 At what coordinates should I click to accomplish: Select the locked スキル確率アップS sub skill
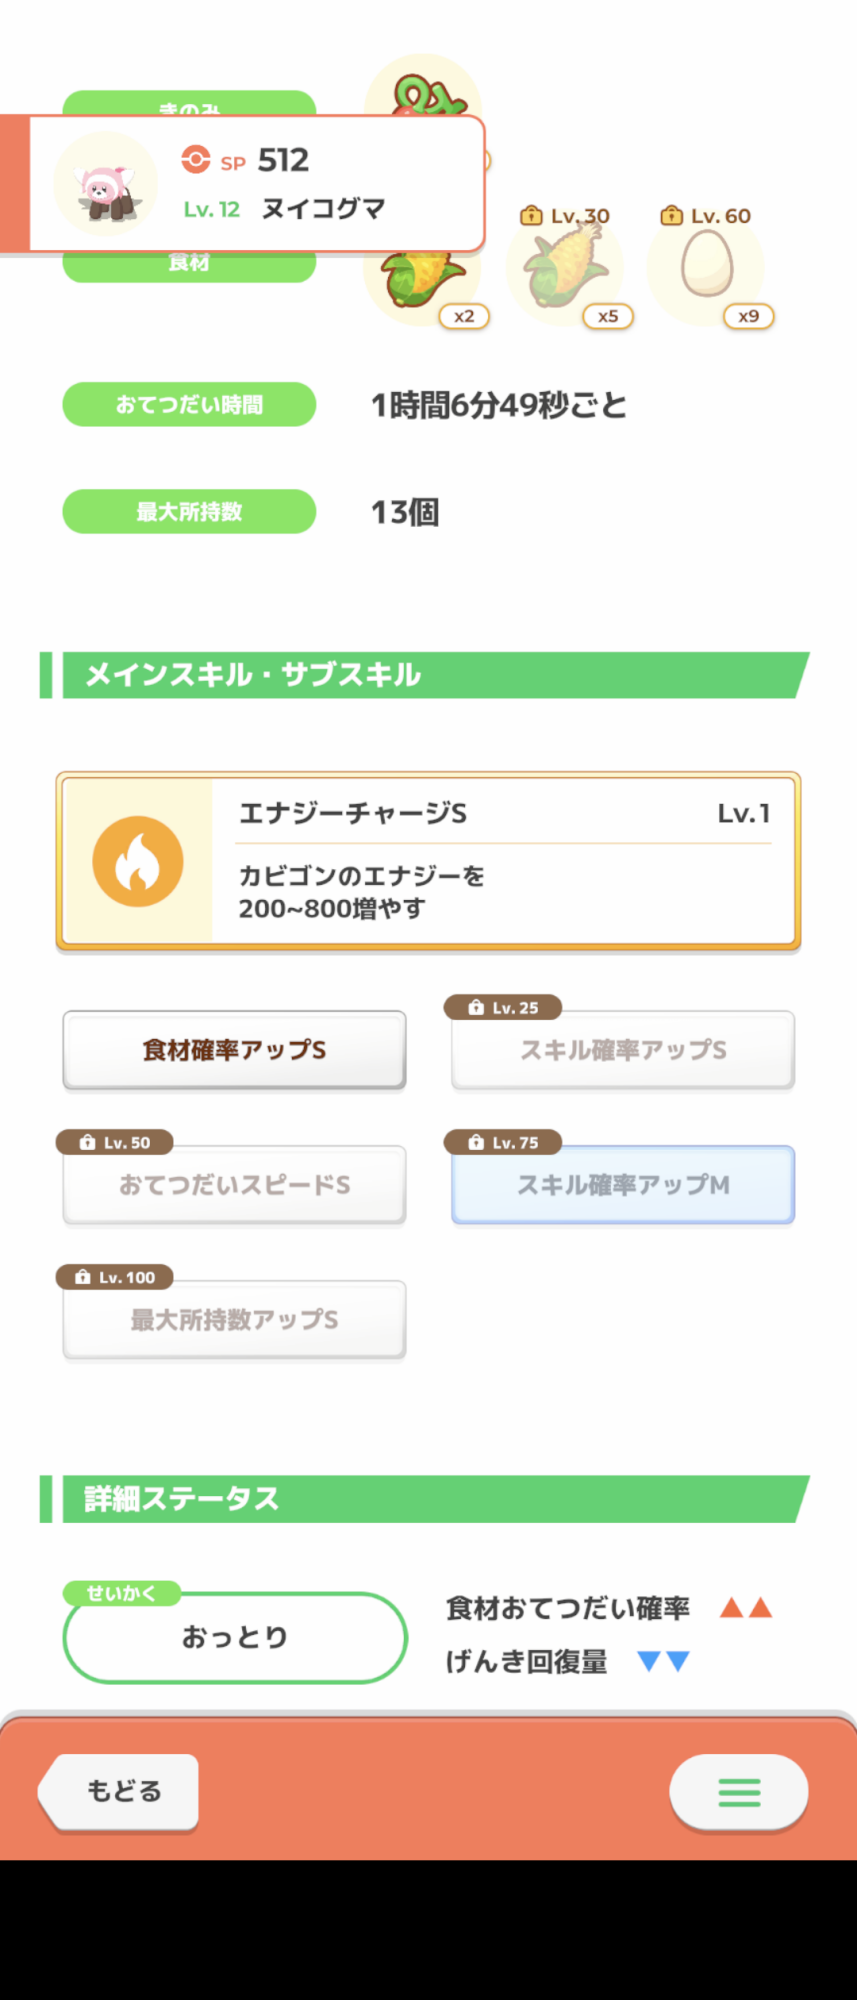(x=623, y=1050)
